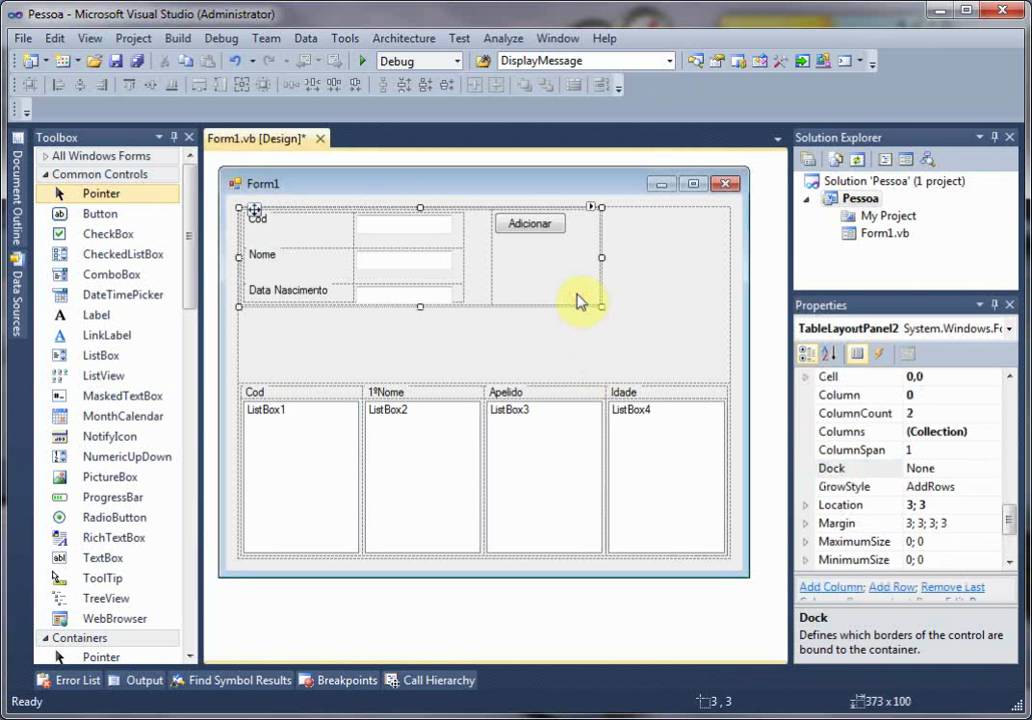1032x720 pixels.
Task: Open the Build menu
Action: pyautogui.click(x=178, y=38)
